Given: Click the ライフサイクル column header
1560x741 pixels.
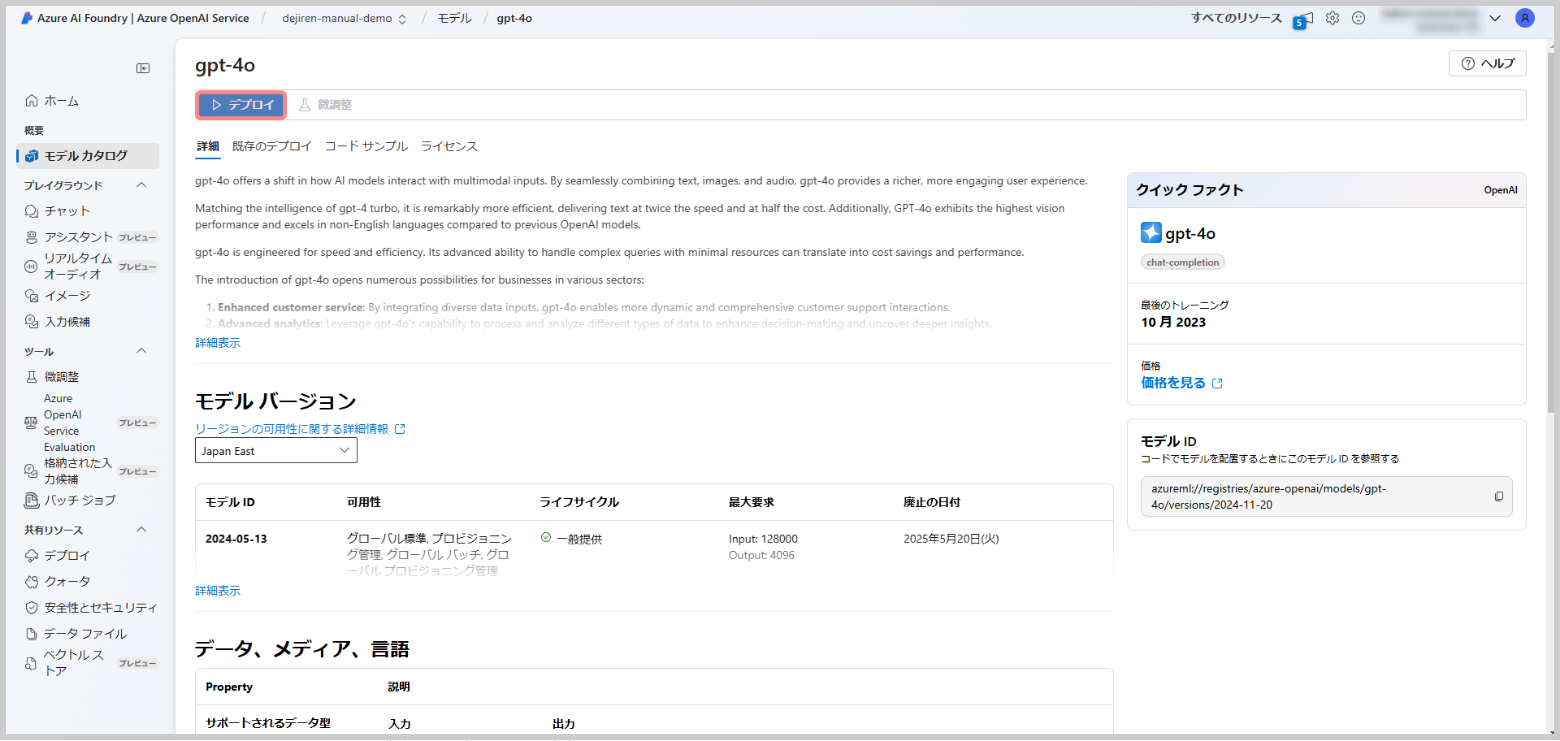Looking at the screenshot, I should click(x=579, y=502).
